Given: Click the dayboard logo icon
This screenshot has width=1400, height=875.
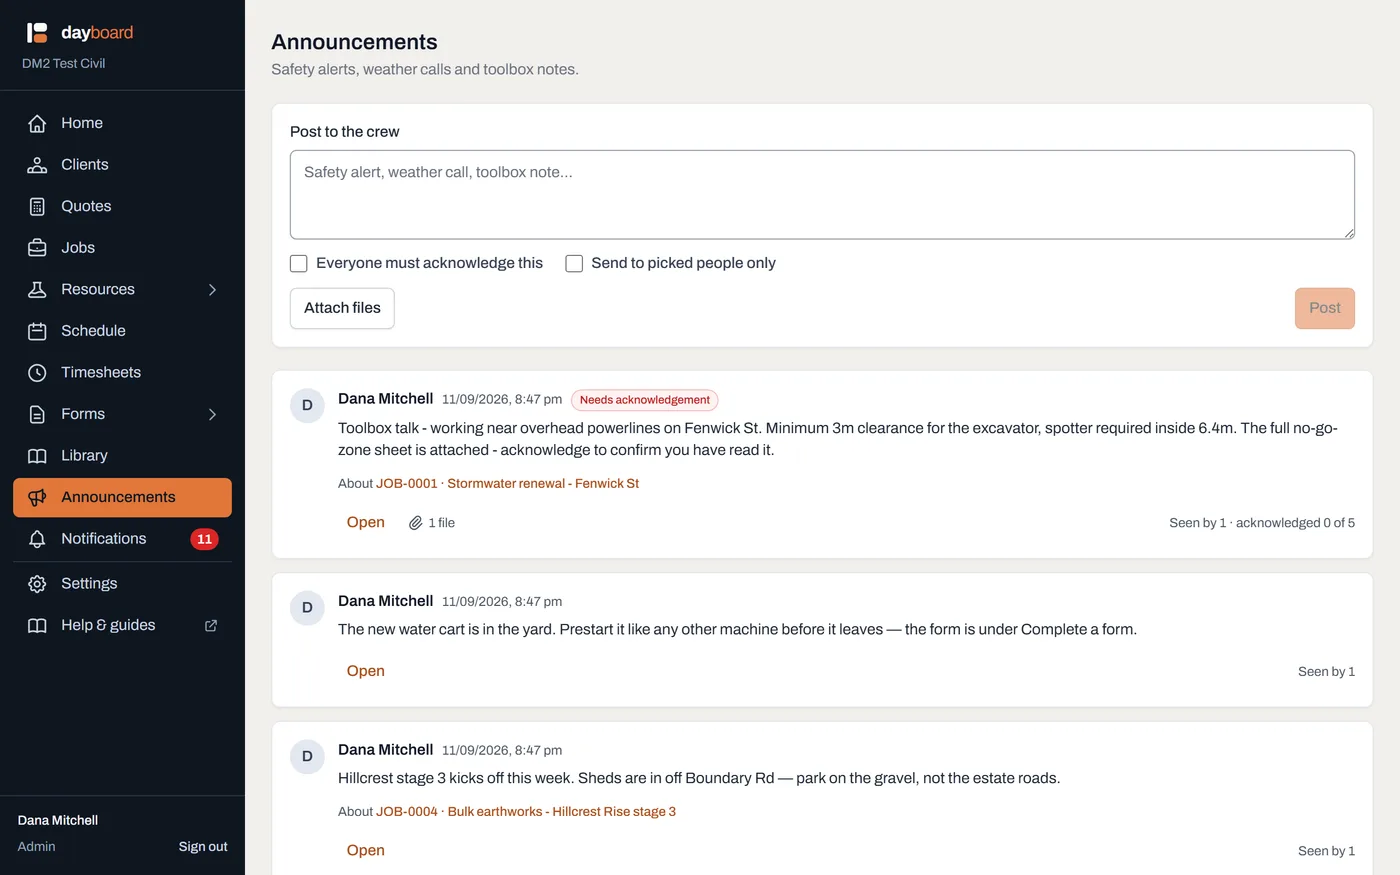Looking at the screenshot, I should click(37, 33).
